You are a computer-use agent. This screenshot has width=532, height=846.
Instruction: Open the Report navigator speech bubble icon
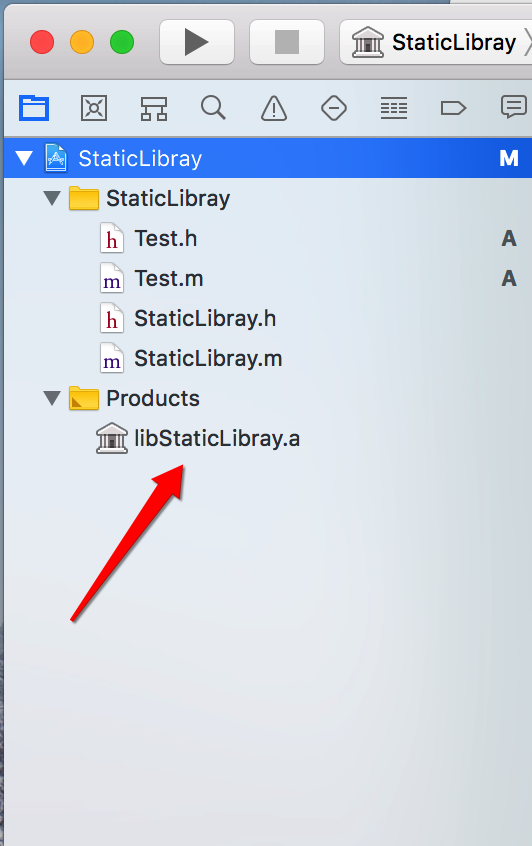(513, 107)
